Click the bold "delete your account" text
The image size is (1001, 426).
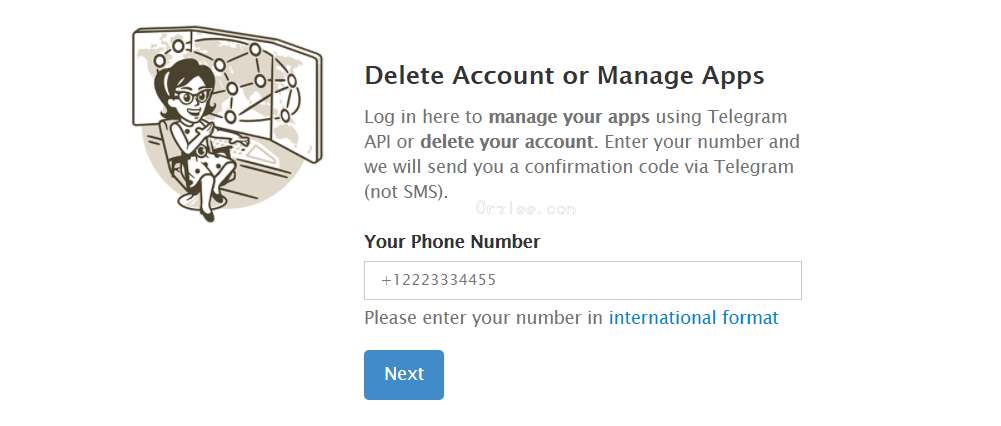pyautogui.click(x=507, y=141)
